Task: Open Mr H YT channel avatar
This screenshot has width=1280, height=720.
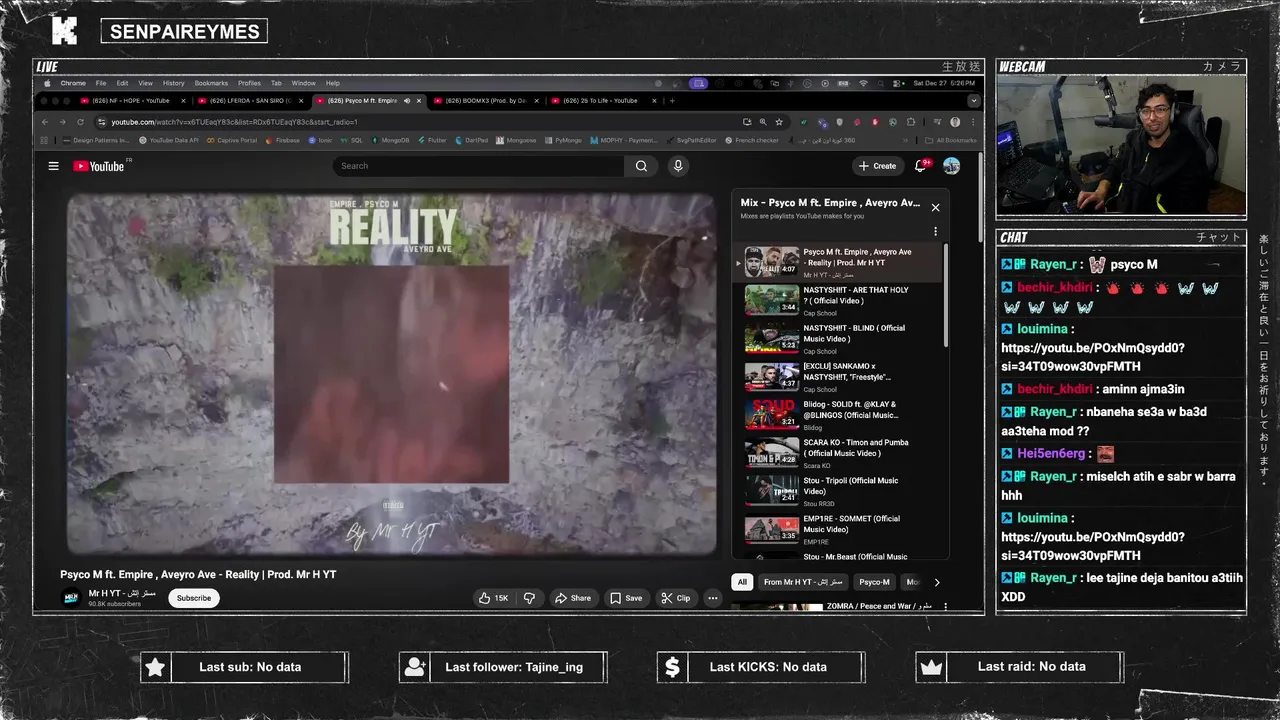Action: [72, 598]
